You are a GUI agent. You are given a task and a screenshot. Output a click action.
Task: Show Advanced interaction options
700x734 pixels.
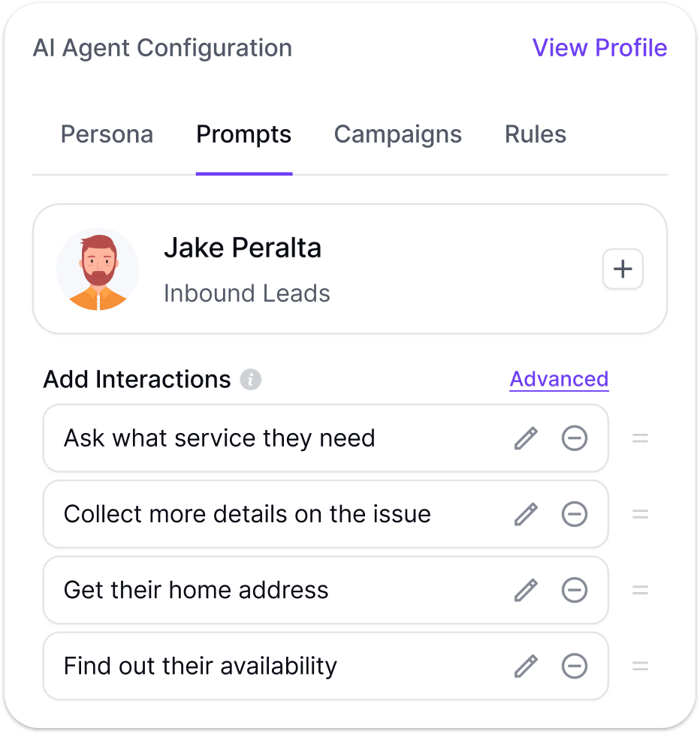click(559, 379)
